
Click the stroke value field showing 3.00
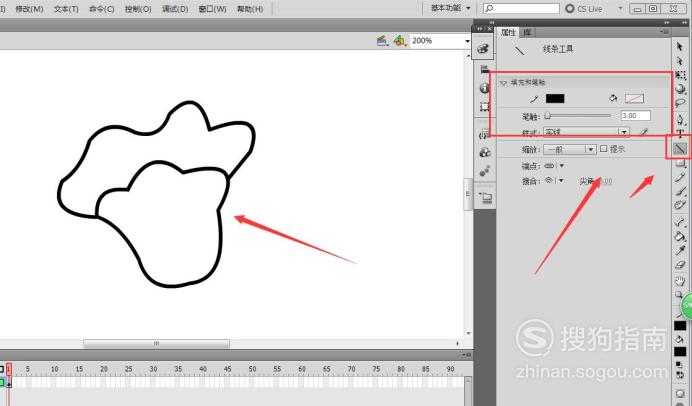tap(636, 116)
